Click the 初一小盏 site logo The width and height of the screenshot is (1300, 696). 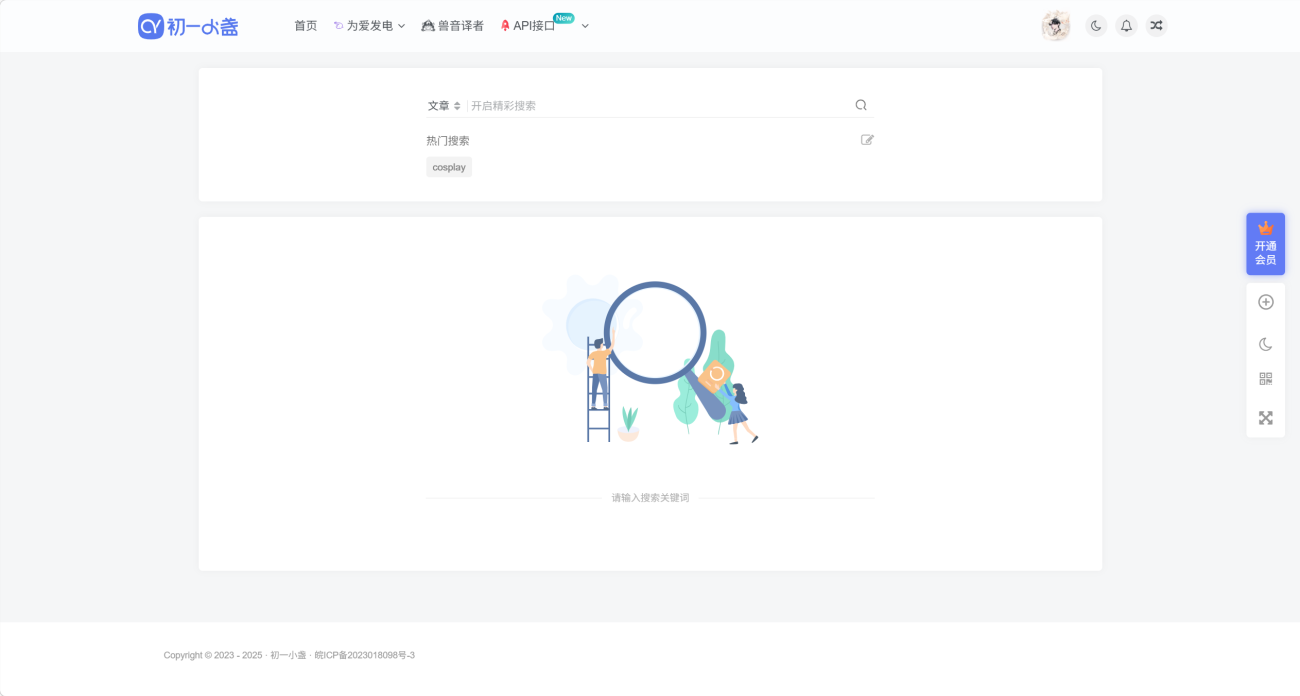[188, 26]
